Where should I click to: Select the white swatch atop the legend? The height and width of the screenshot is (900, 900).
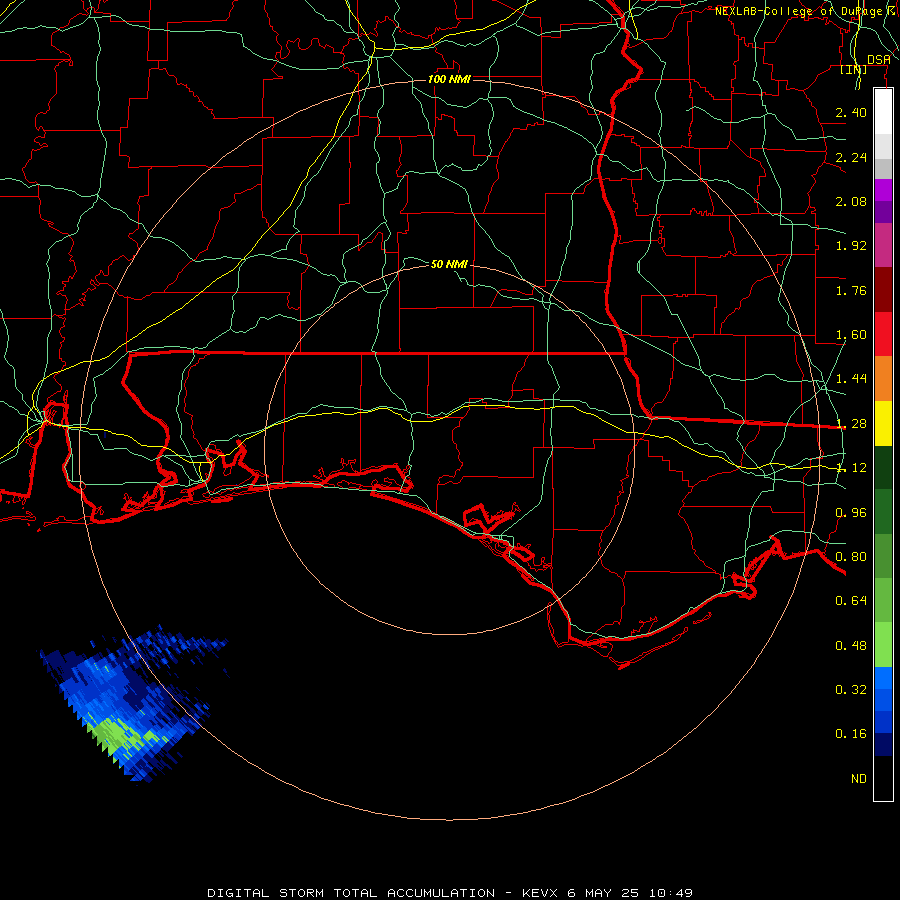(883, 111)
